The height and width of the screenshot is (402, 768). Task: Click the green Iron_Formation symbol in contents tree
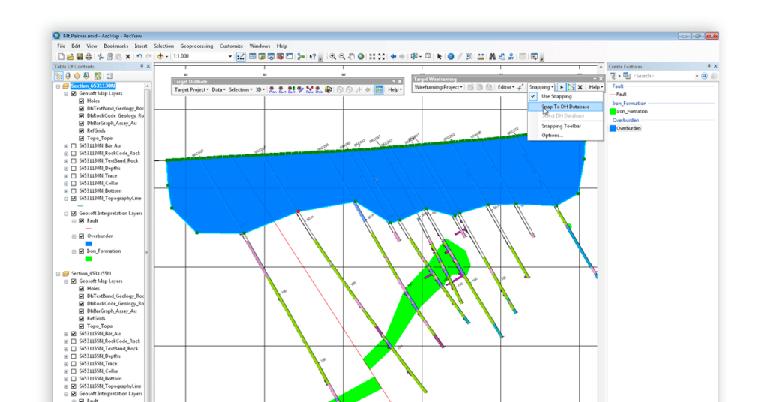point(89,259)
